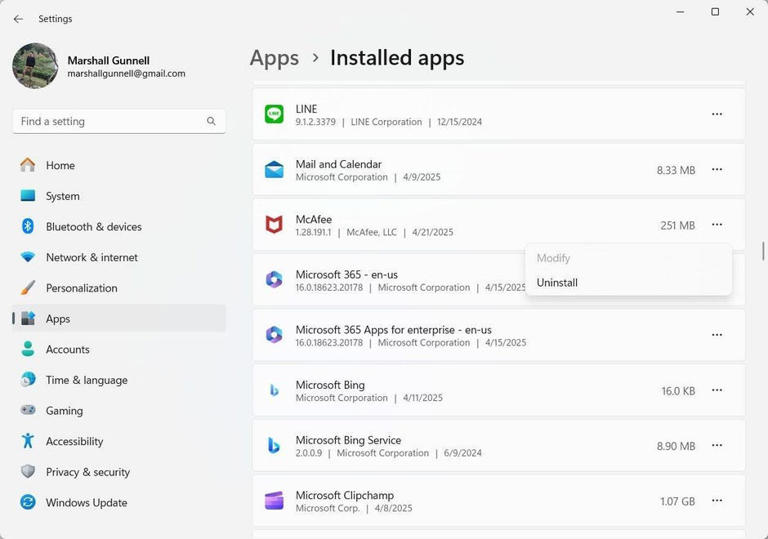This screenshot has height=539, width=768.
Task: Click the Find a setting search box
Action: (110, 121)
